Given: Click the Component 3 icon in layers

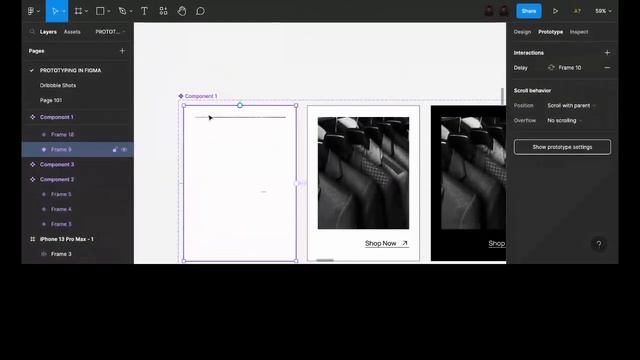Looking at the screenshot, I should click(x=32, y=164).
